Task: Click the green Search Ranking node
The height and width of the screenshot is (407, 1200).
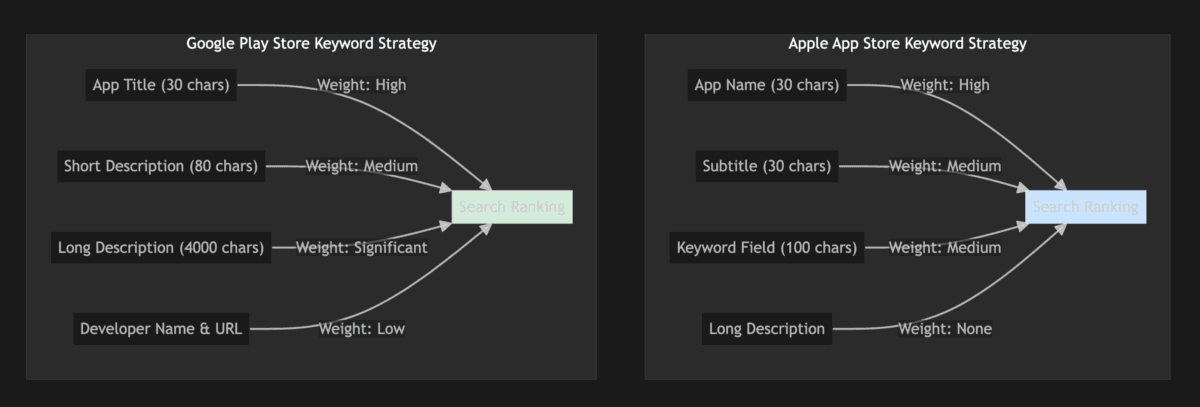Action: pos(512,207)
